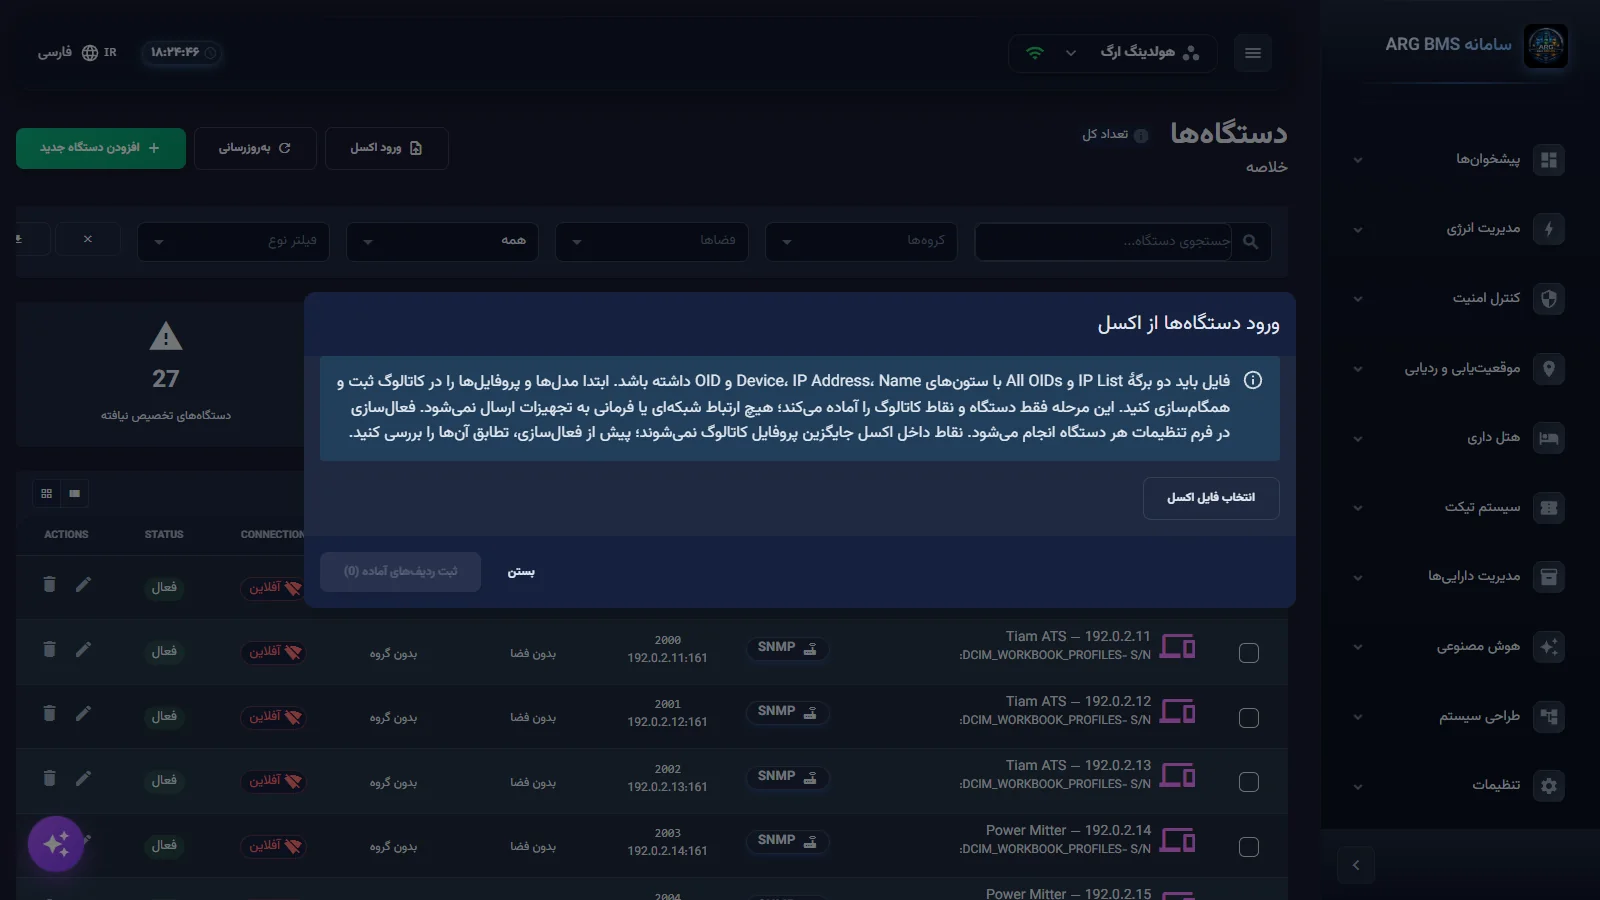Open the مدیریت دارایی‌ها asset management menu
The height and width of the screenshot is (900, 1600).
[x=1460, y=577]
